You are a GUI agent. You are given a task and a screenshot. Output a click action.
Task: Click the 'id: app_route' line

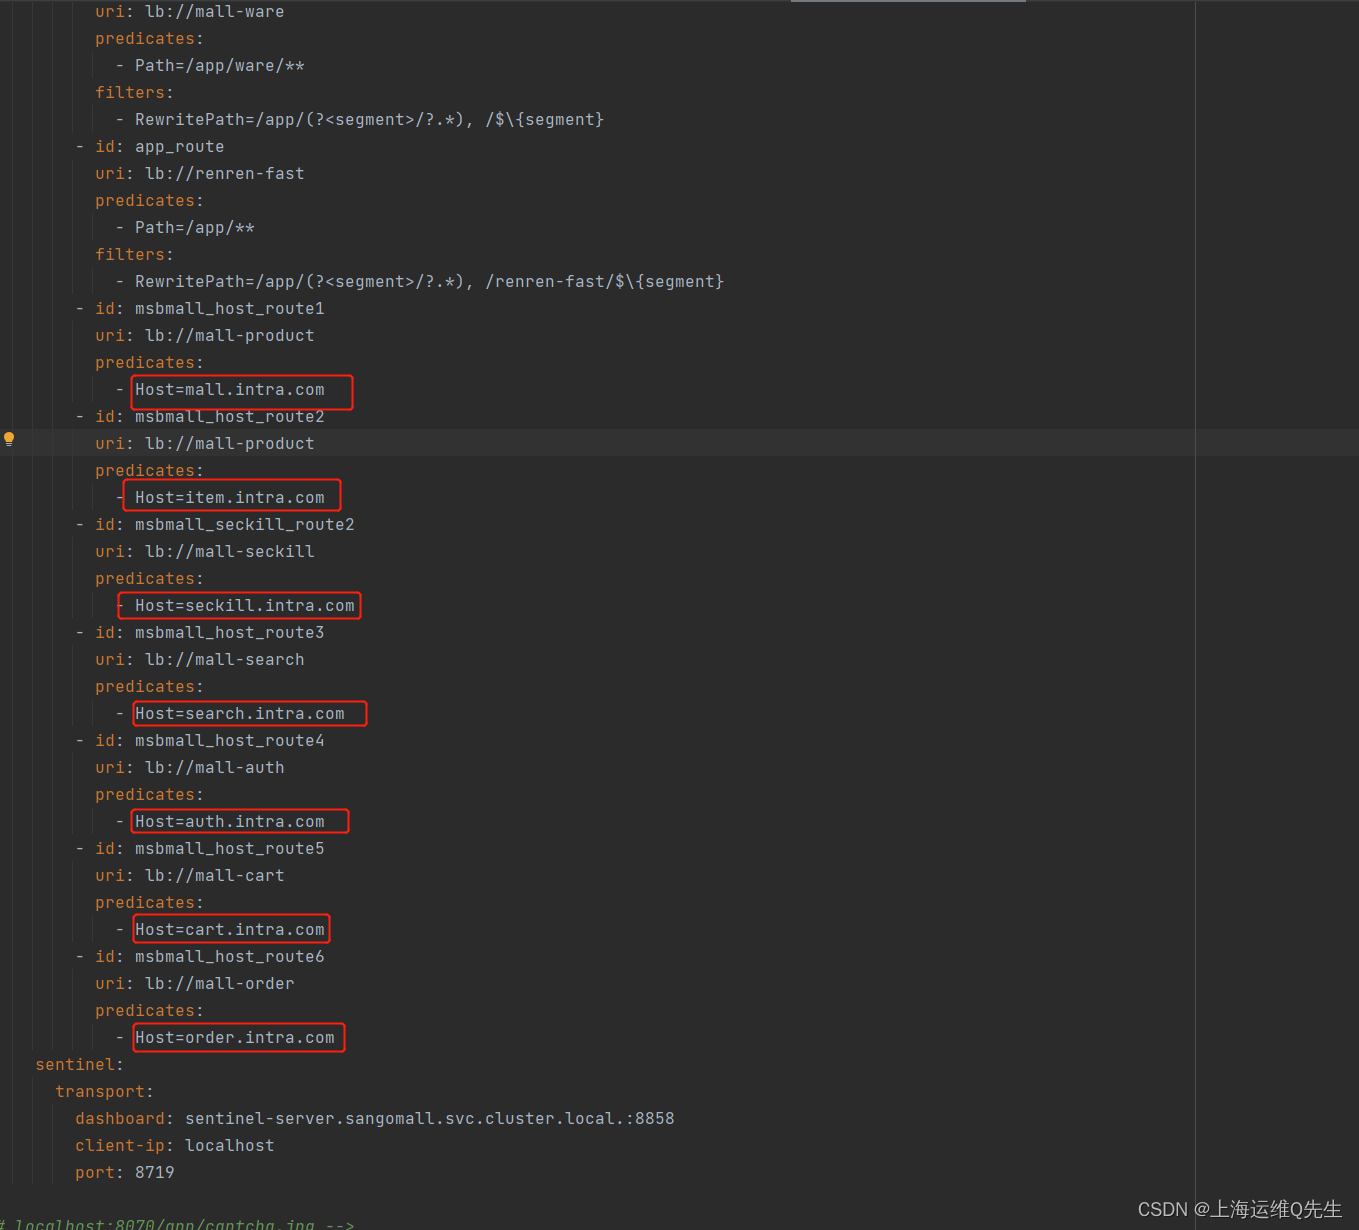(x=160, y=147)
